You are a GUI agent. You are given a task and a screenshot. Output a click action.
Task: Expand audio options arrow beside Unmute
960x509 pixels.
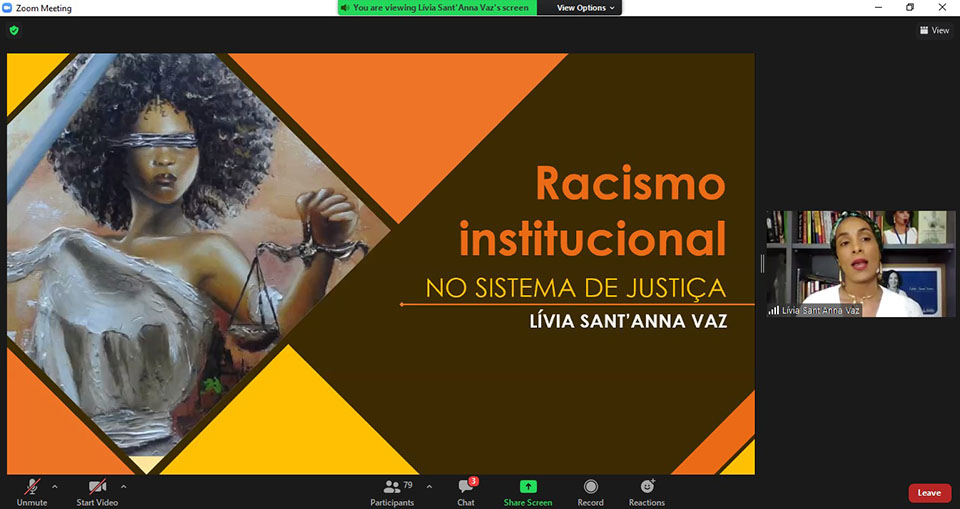click(55, 487)
